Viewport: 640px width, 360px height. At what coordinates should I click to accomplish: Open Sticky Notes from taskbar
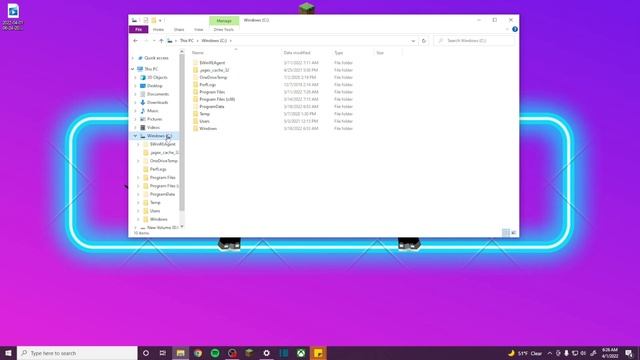[318, 353]
